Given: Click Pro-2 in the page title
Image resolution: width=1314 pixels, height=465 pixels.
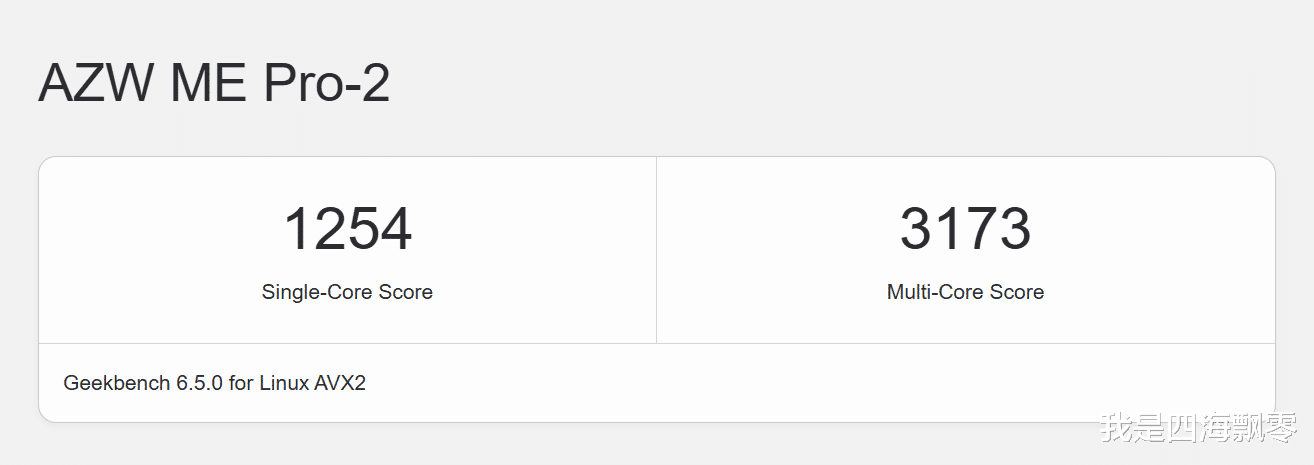Looking at the screenshot, I should point(327,83).
